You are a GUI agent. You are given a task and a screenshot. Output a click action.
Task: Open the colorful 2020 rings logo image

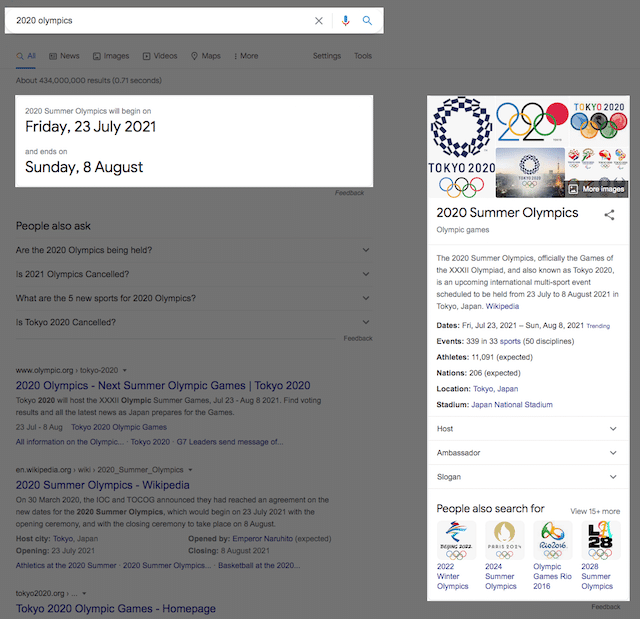(532, 121)
